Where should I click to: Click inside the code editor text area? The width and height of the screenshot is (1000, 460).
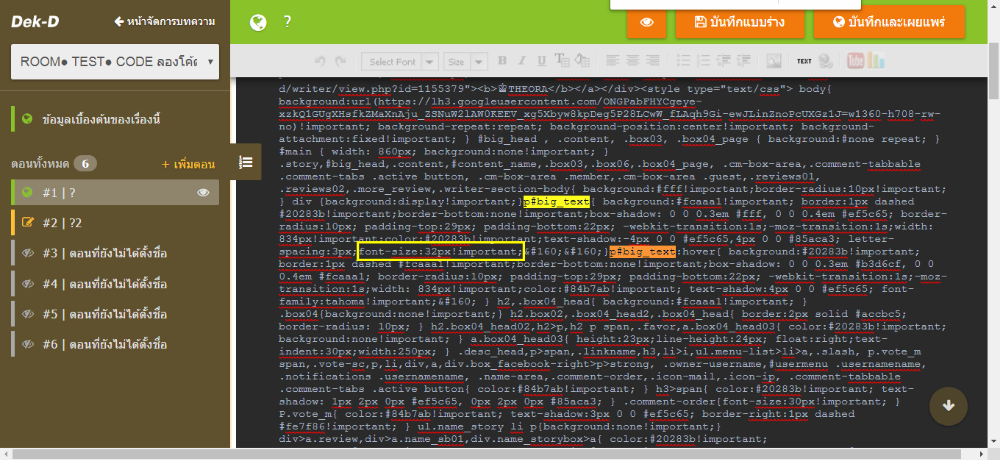tap(612, 262)
